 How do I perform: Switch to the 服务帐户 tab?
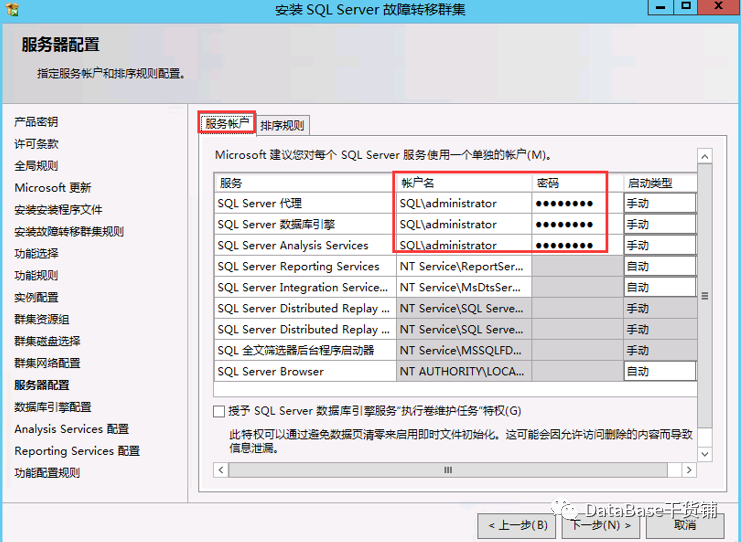click(227, 123)
